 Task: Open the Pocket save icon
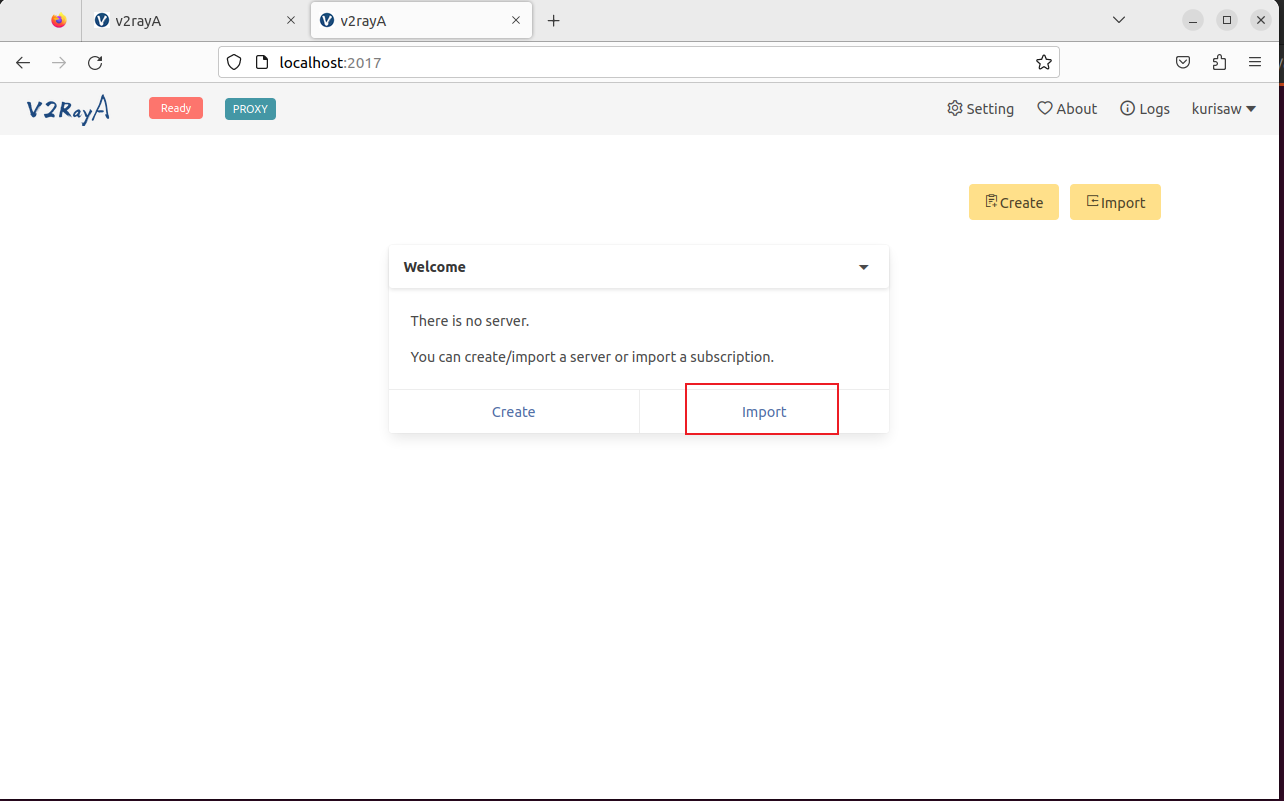(x=1183, y=62)
